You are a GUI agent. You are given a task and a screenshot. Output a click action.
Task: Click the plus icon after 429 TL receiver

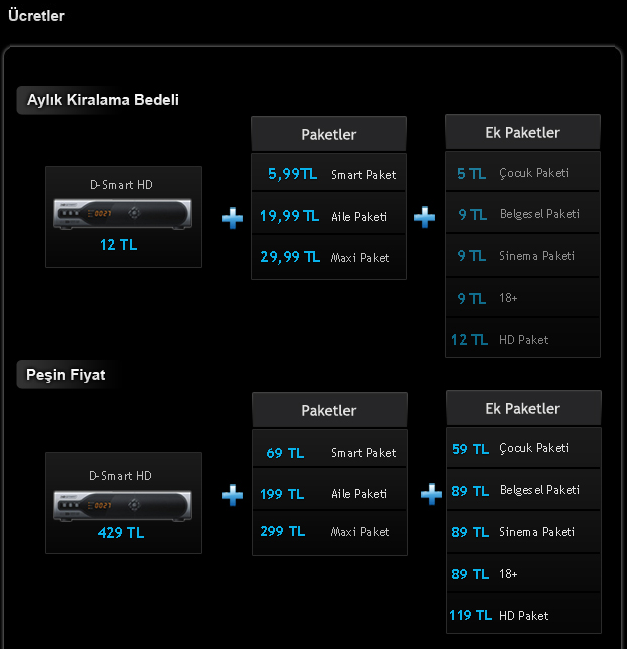(x=232, y=495)
